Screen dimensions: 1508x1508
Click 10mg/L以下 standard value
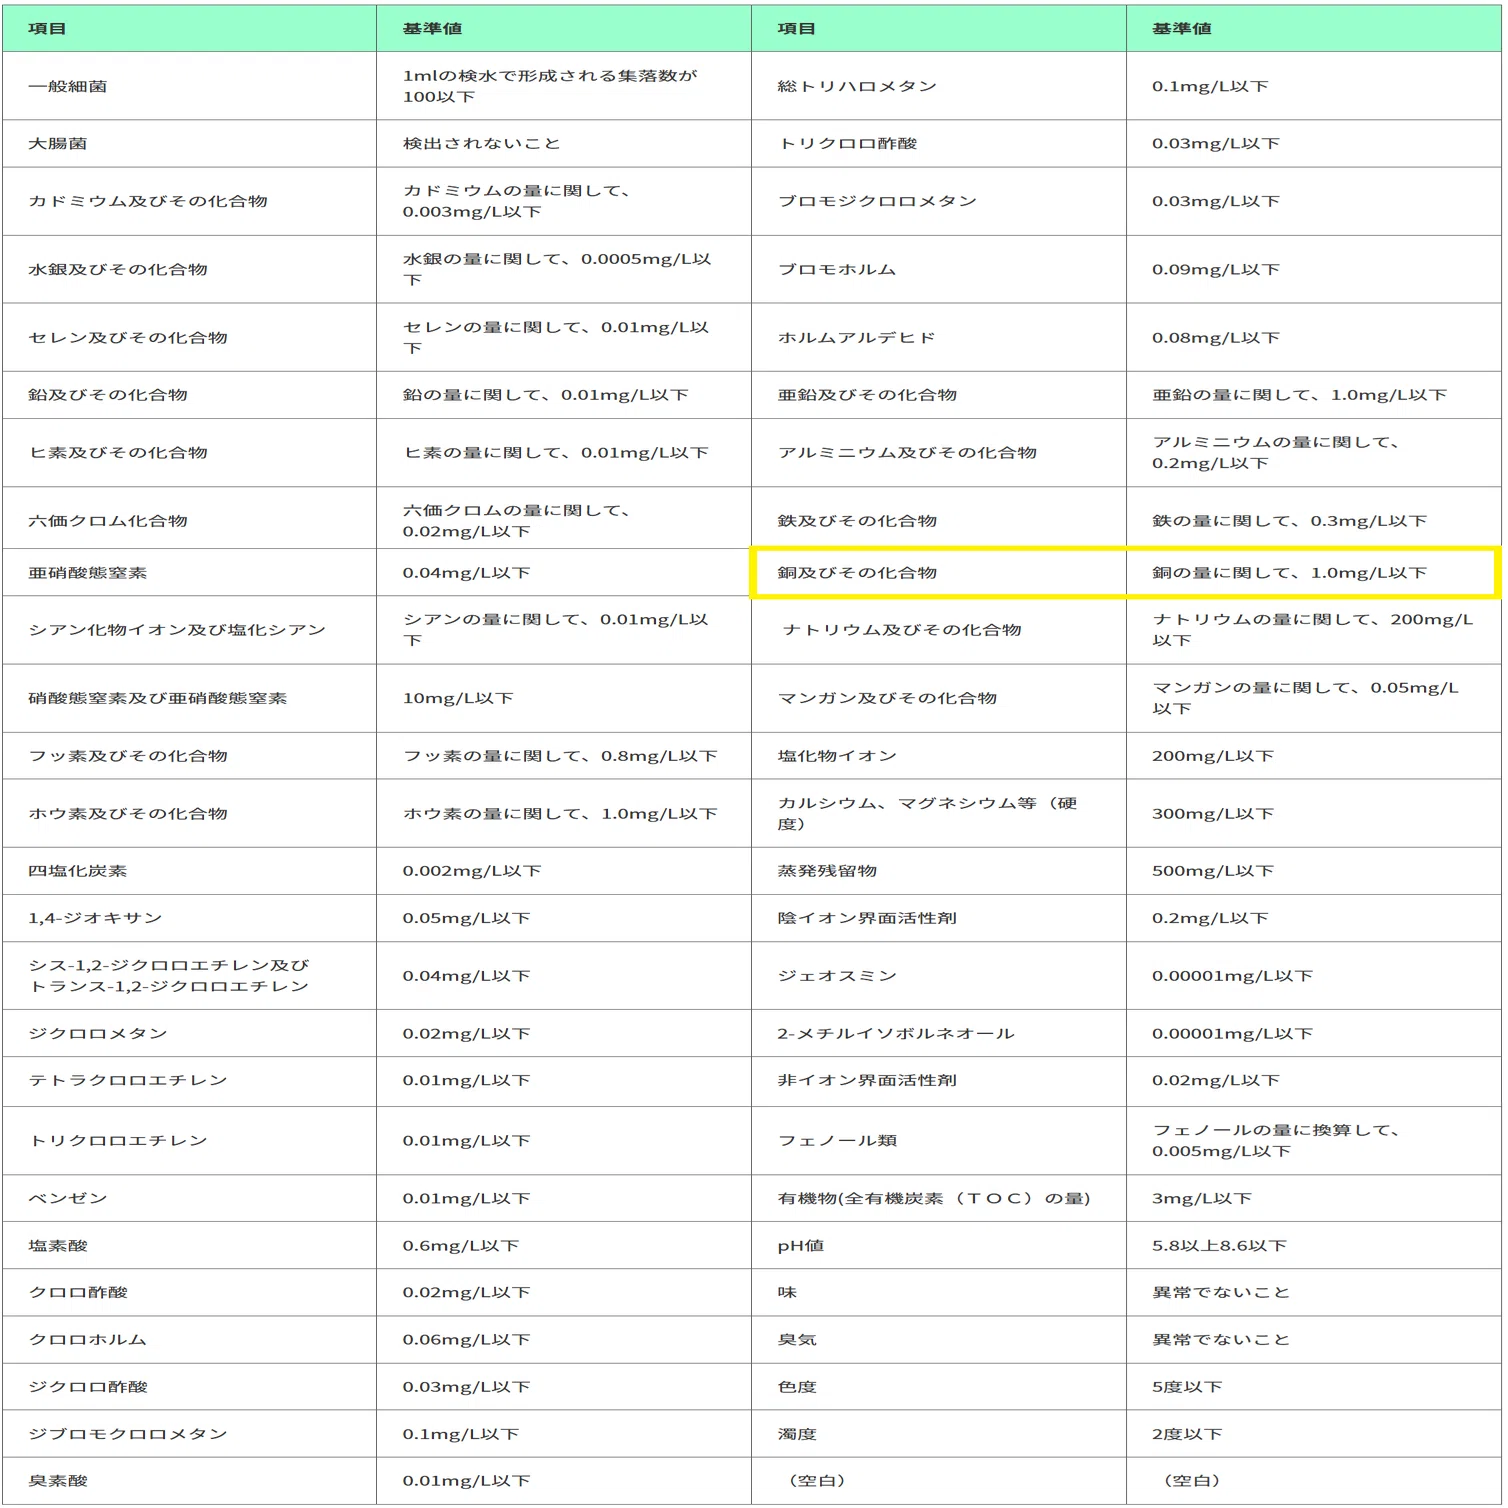pos(458,698)
